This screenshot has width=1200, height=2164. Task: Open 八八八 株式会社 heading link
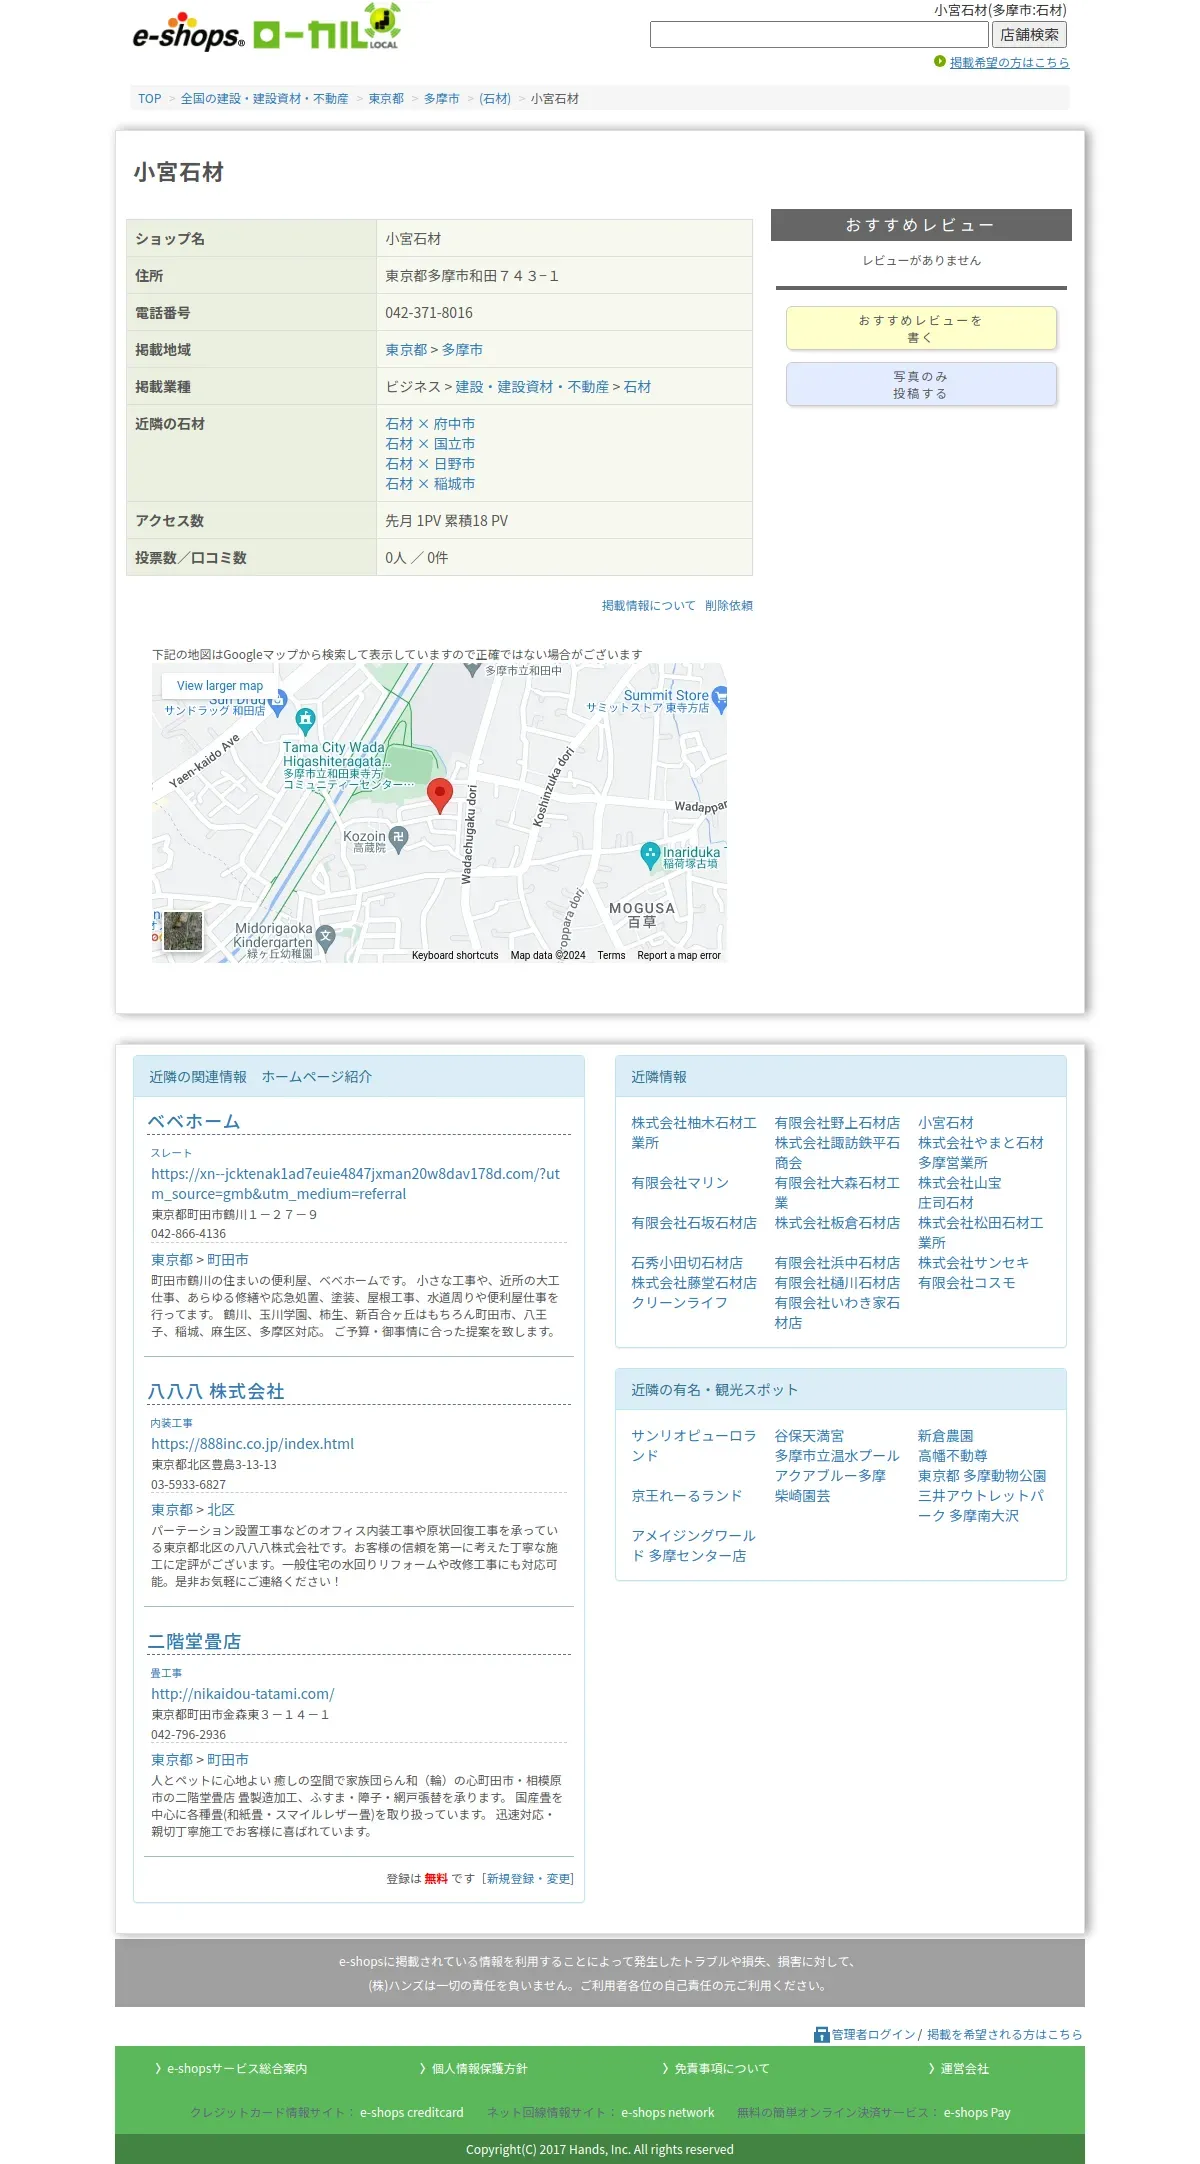click(216, 1392)
